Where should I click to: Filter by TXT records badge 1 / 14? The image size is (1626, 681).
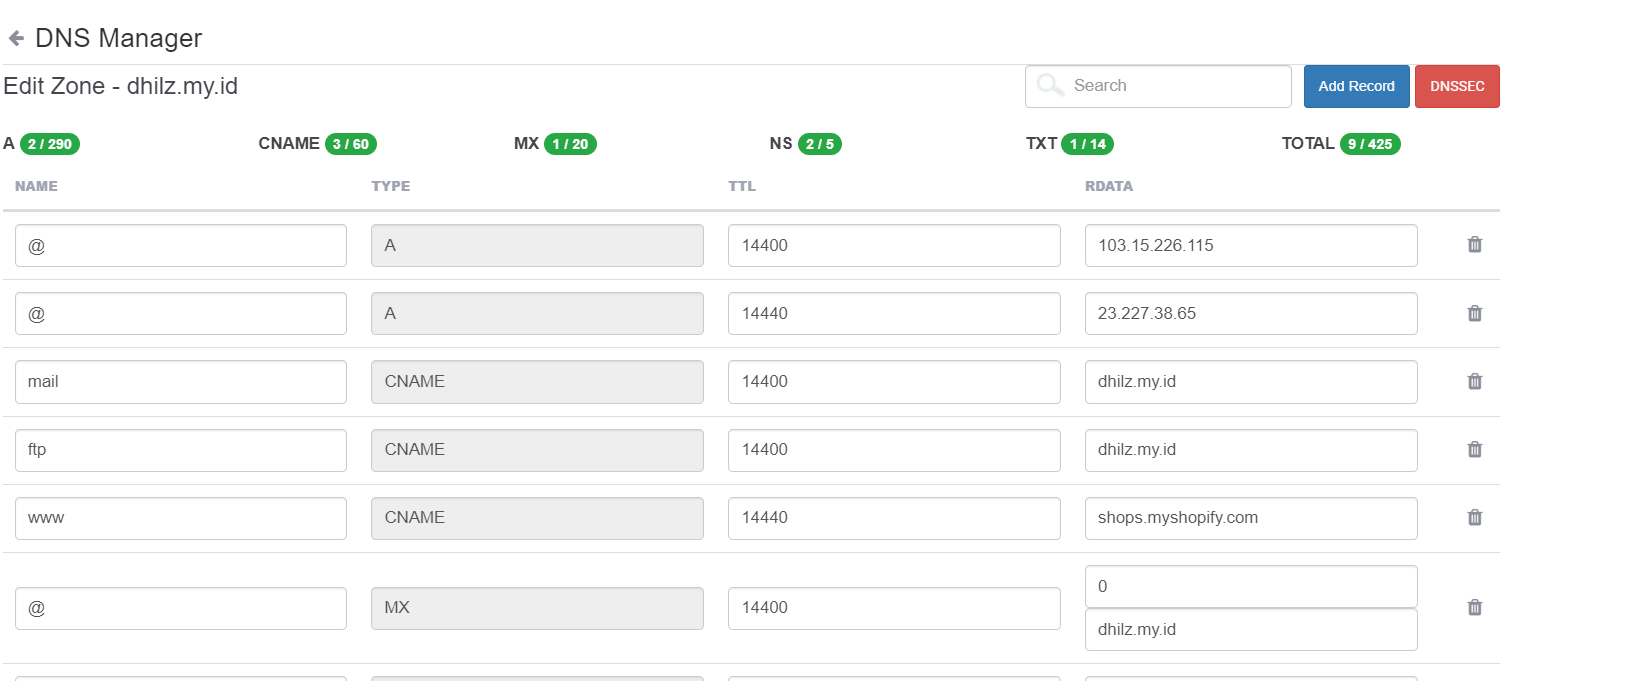click(x=1088, y=144)
